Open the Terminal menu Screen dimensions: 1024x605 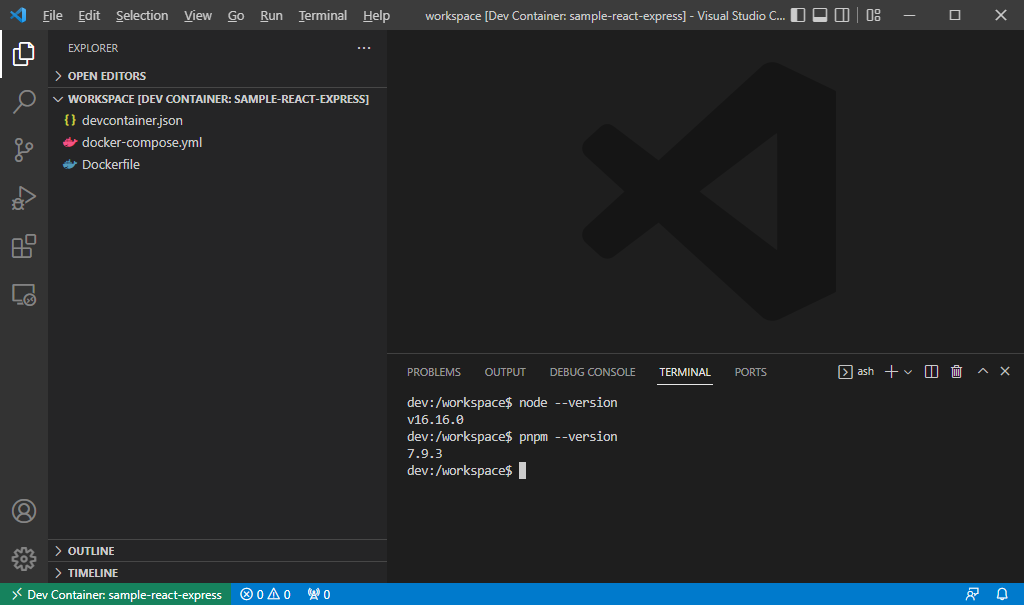(323, 15)
